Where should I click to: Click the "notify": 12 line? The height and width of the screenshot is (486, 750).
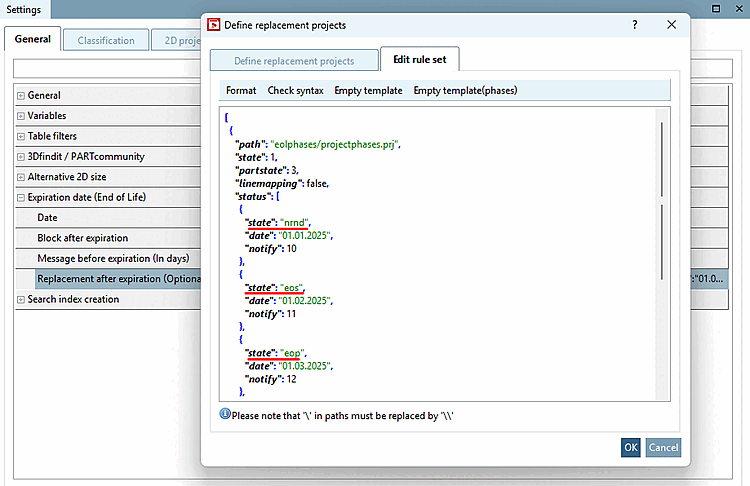coord(271,379)
